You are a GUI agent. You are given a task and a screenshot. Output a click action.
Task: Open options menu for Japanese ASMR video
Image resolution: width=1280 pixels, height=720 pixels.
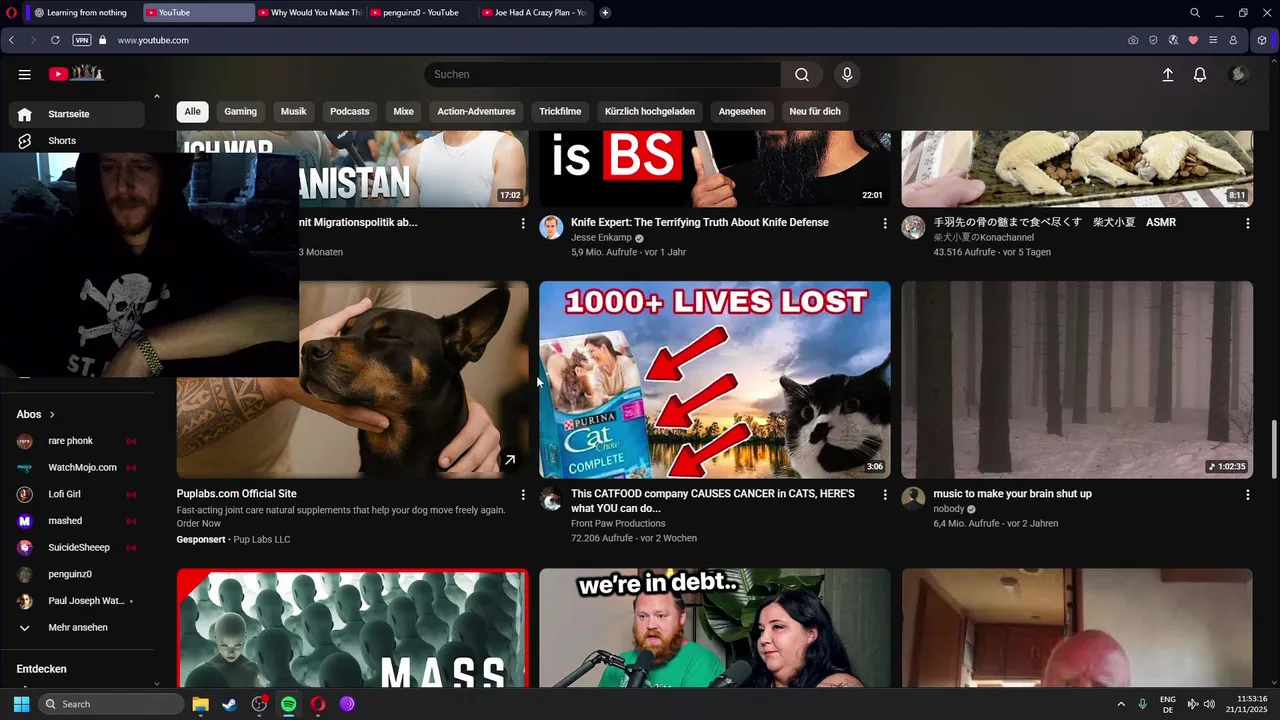point(1247,223)
